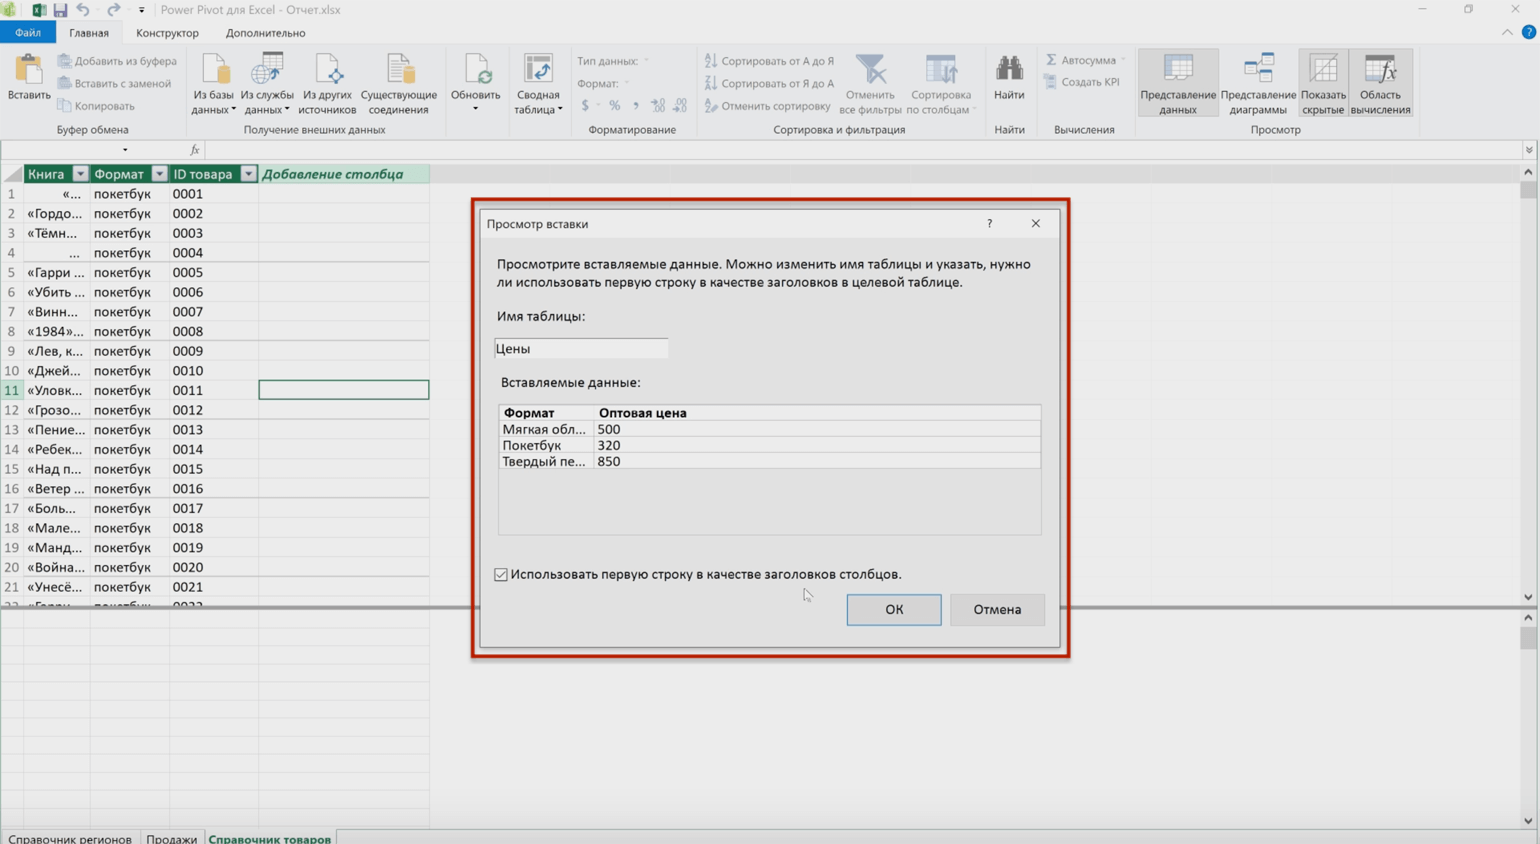Open the Главная ribbon tab
The height and width of the screenshot is (844, 1540).
[89, 33]
